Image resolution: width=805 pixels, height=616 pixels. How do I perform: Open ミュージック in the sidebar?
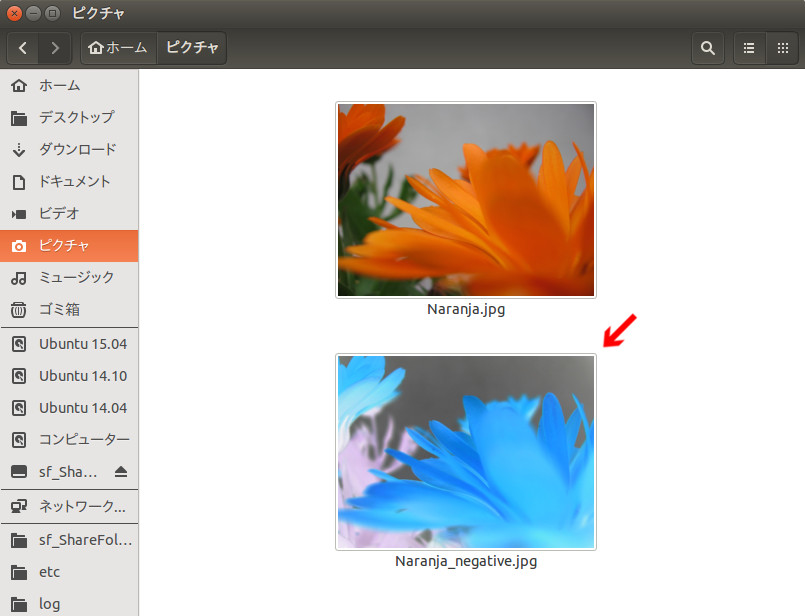pos(69,278)
